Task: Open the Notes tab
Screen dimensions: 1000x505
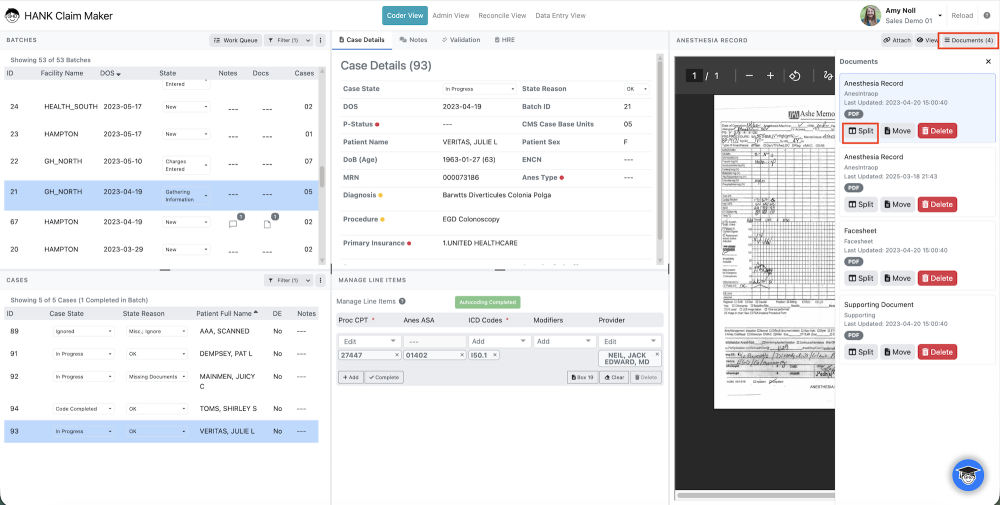Action: tap(413, 40)
